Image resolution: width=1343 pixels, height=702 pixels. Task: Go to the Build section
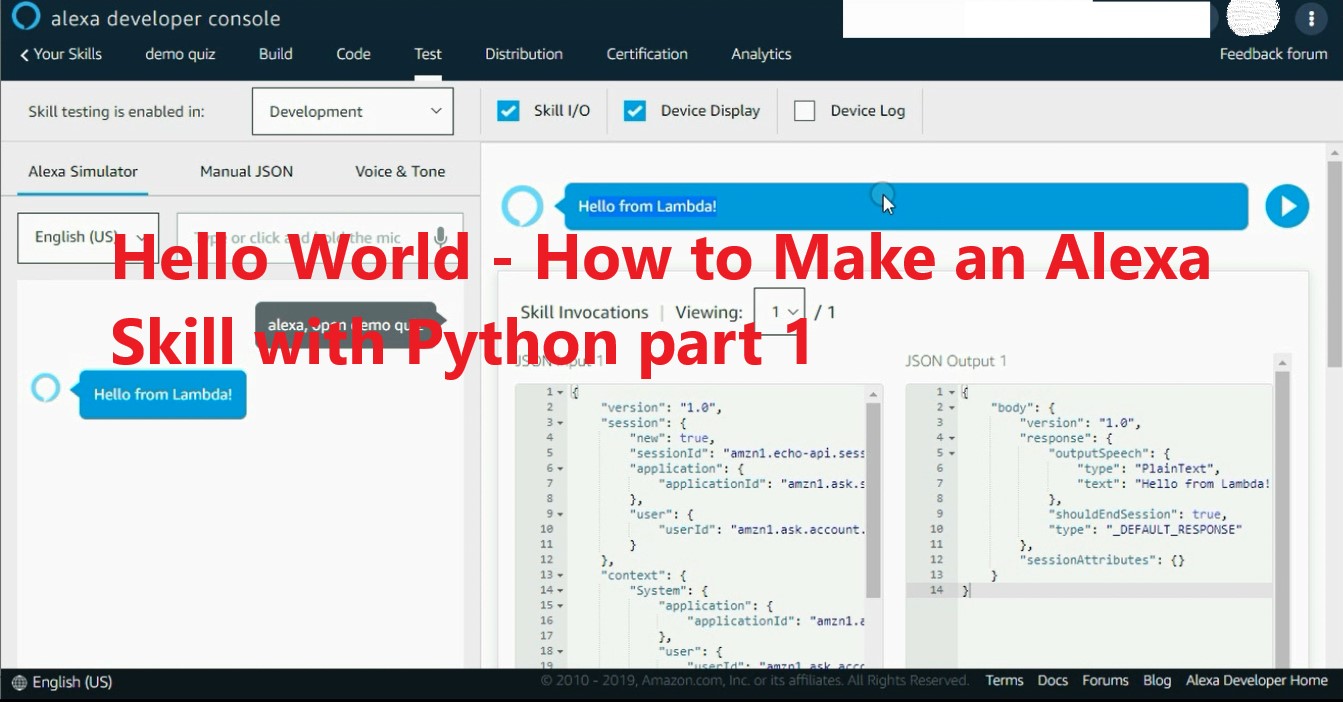tap(275, 54)
